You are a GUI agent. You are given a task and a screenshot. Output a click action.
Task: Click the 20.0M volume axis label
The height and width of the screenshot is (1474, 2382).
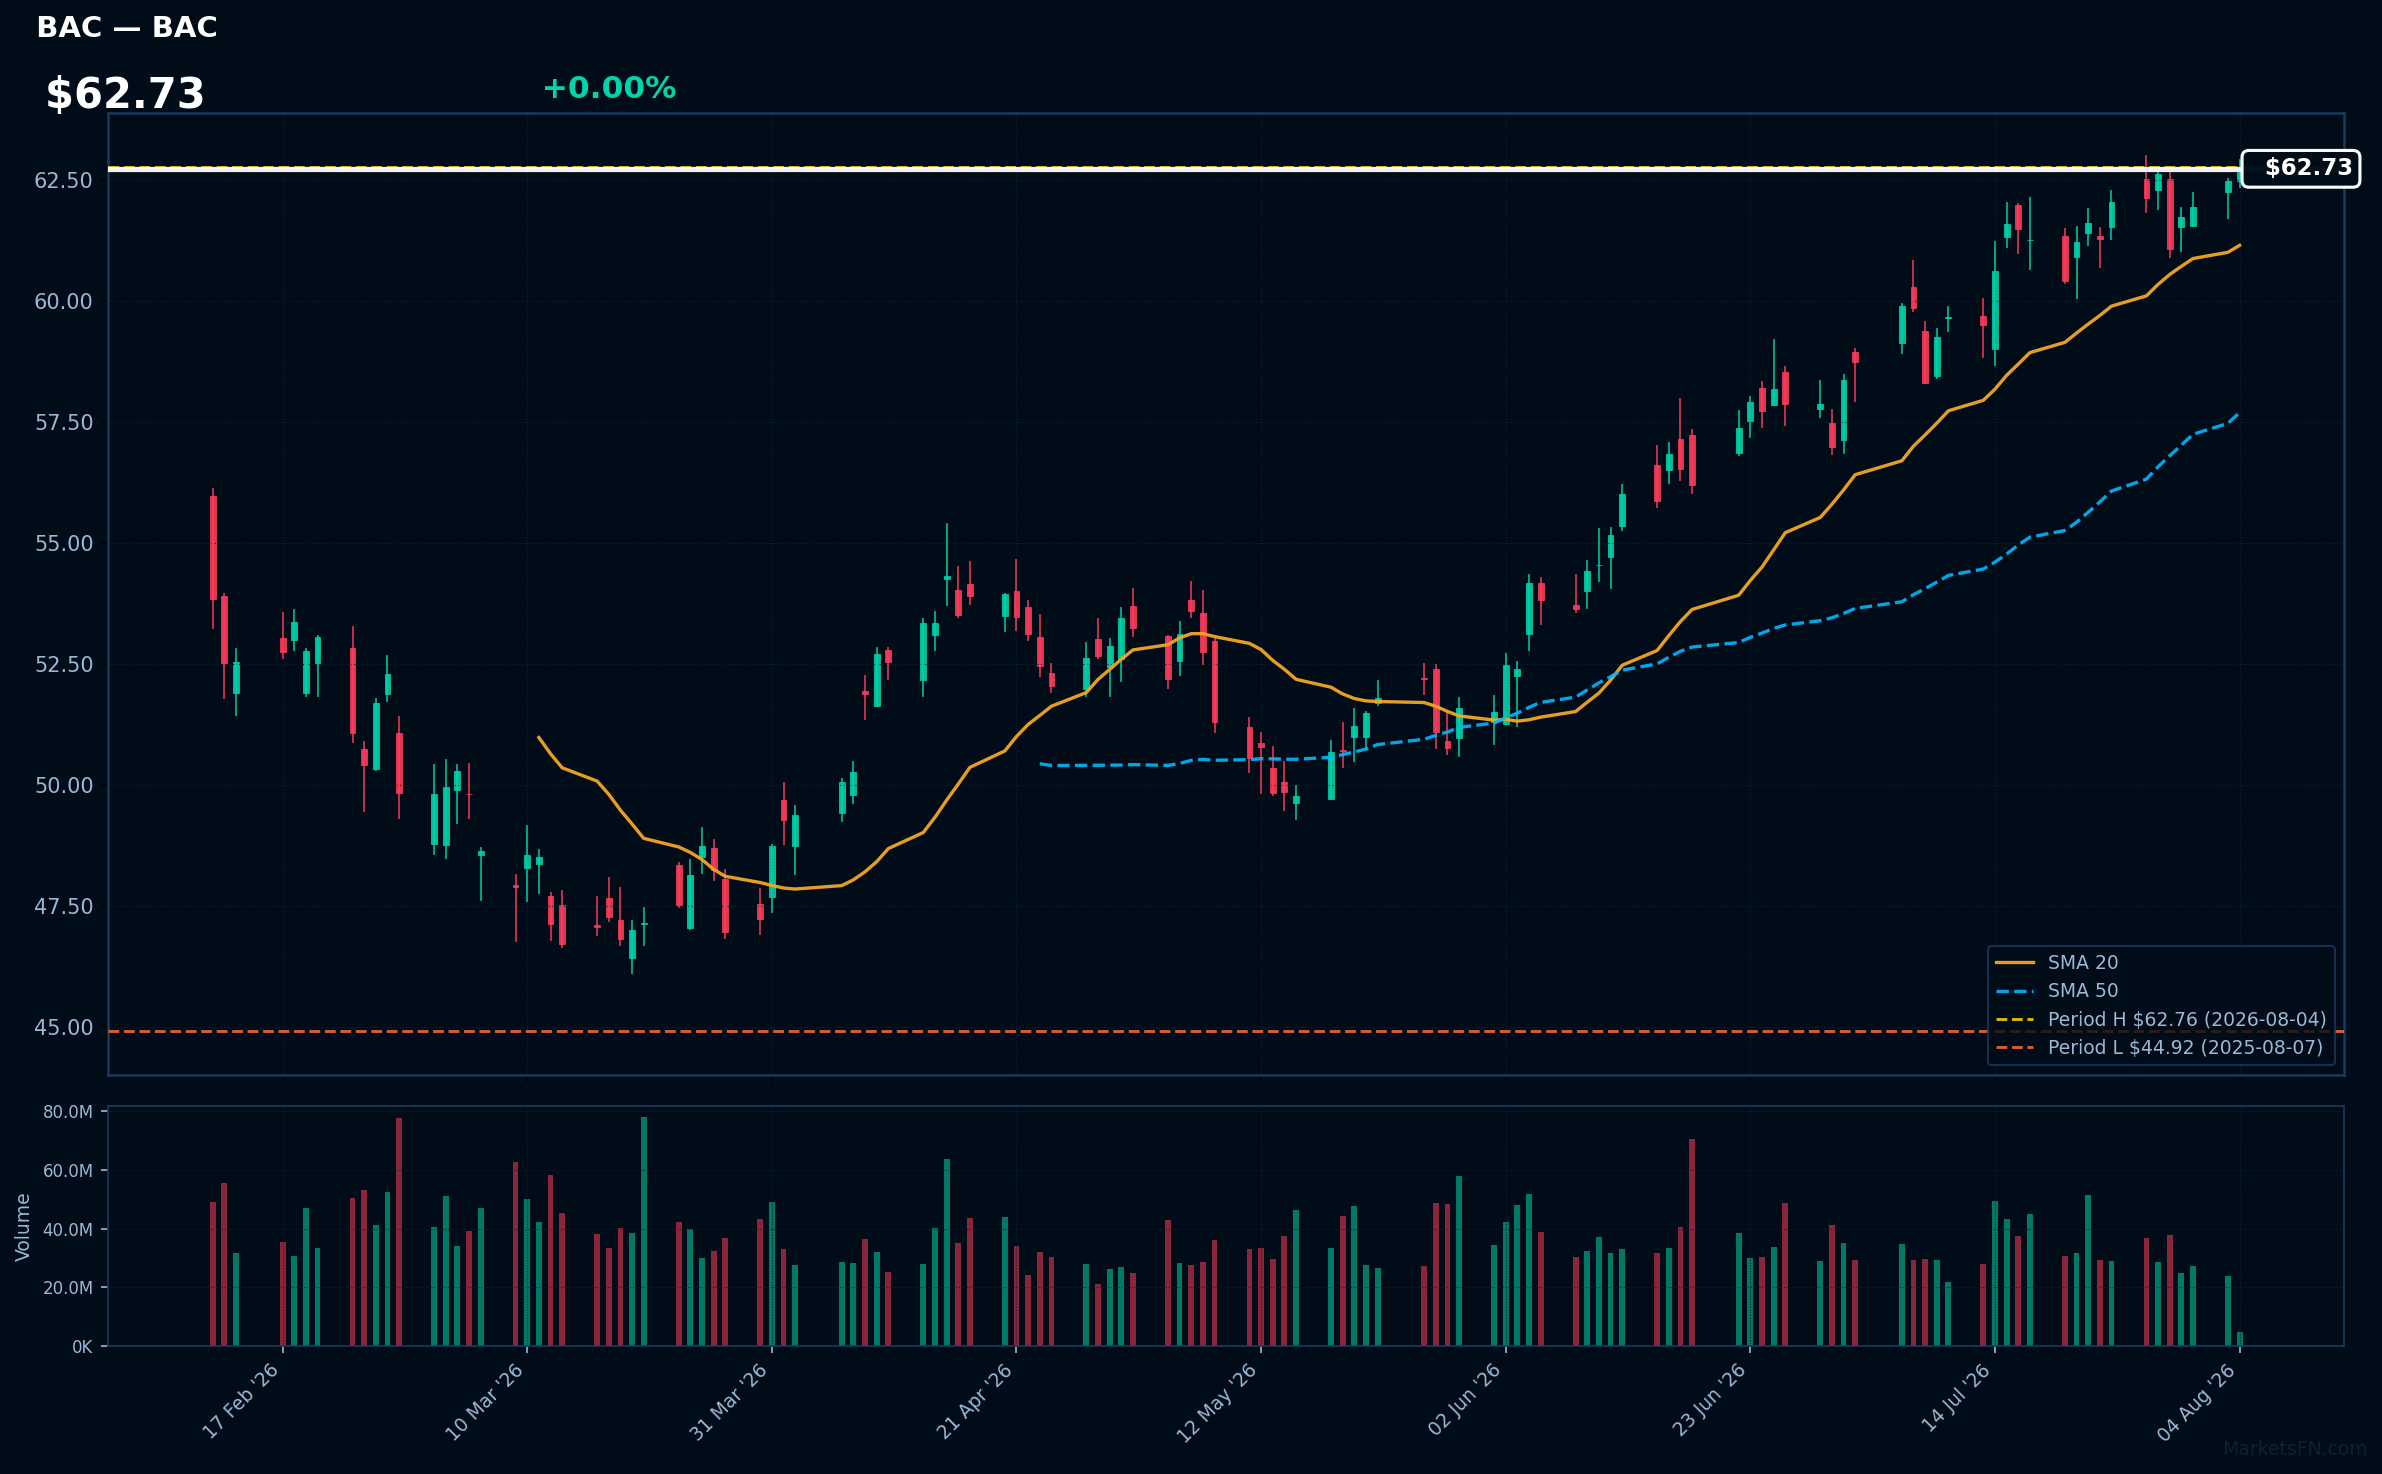click(x=68, y=1288)
